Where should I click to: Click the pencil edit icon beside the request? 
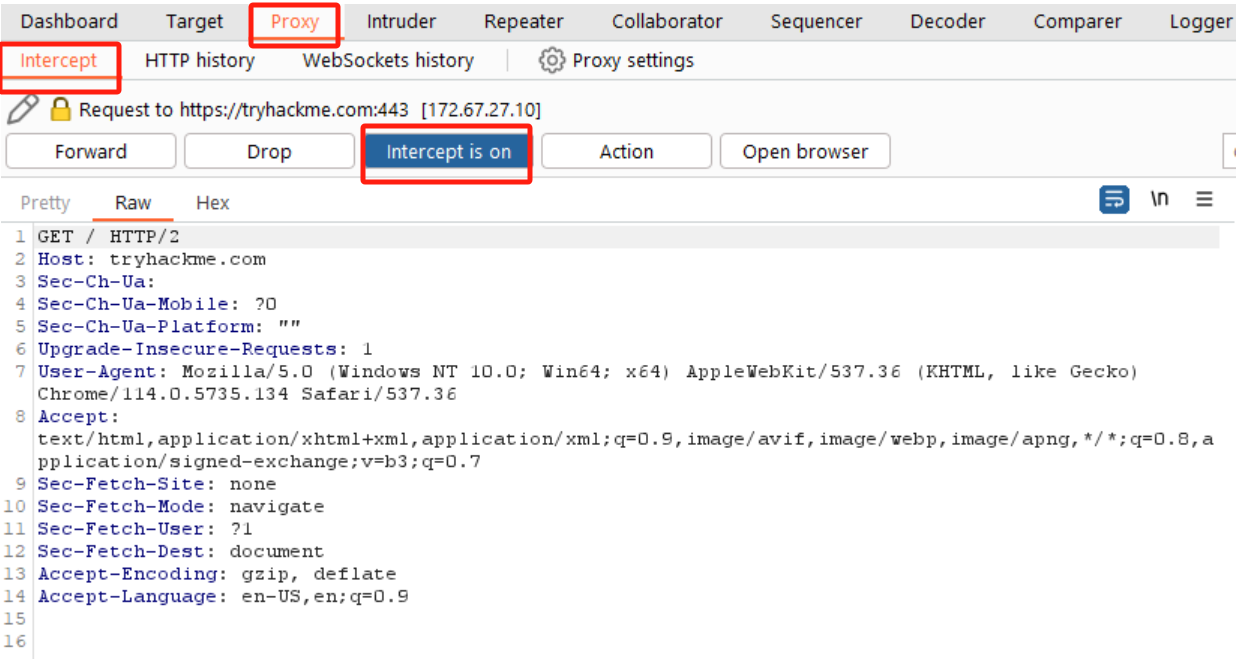[x=22, y=109]
